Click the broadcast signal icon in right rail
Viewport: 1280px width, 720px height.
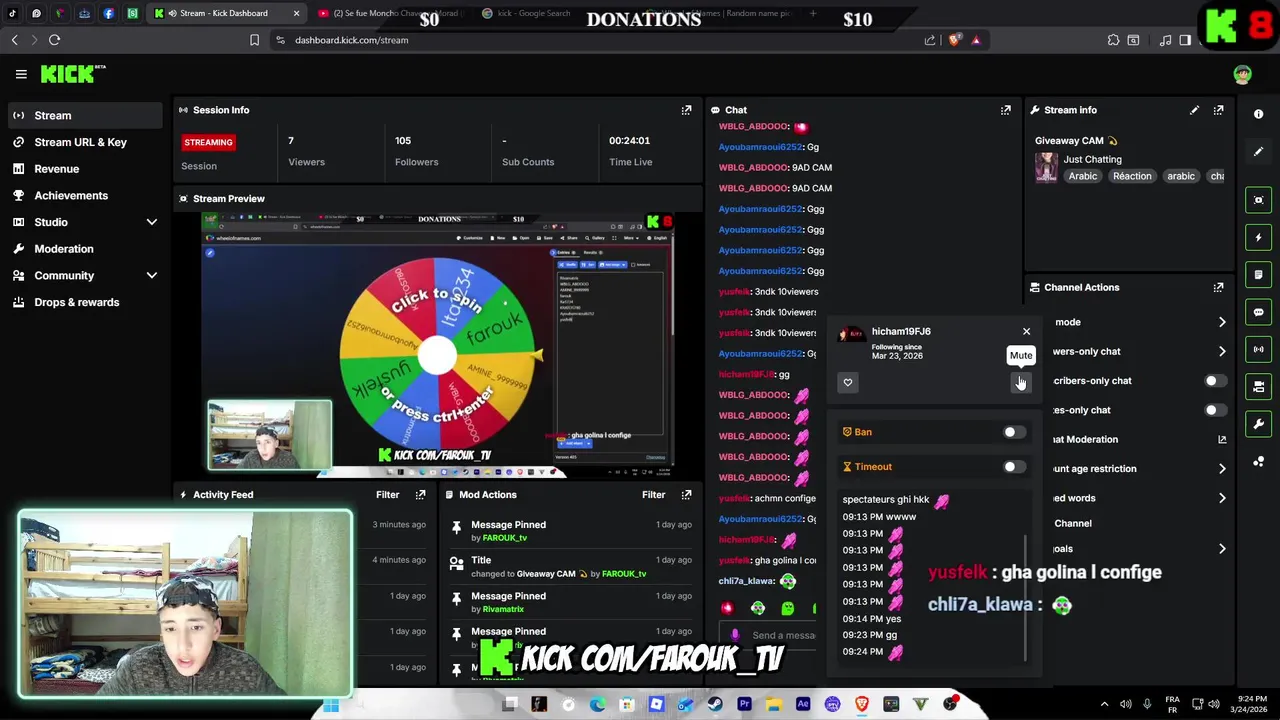pyautogui.click(x=1258, y=349)
